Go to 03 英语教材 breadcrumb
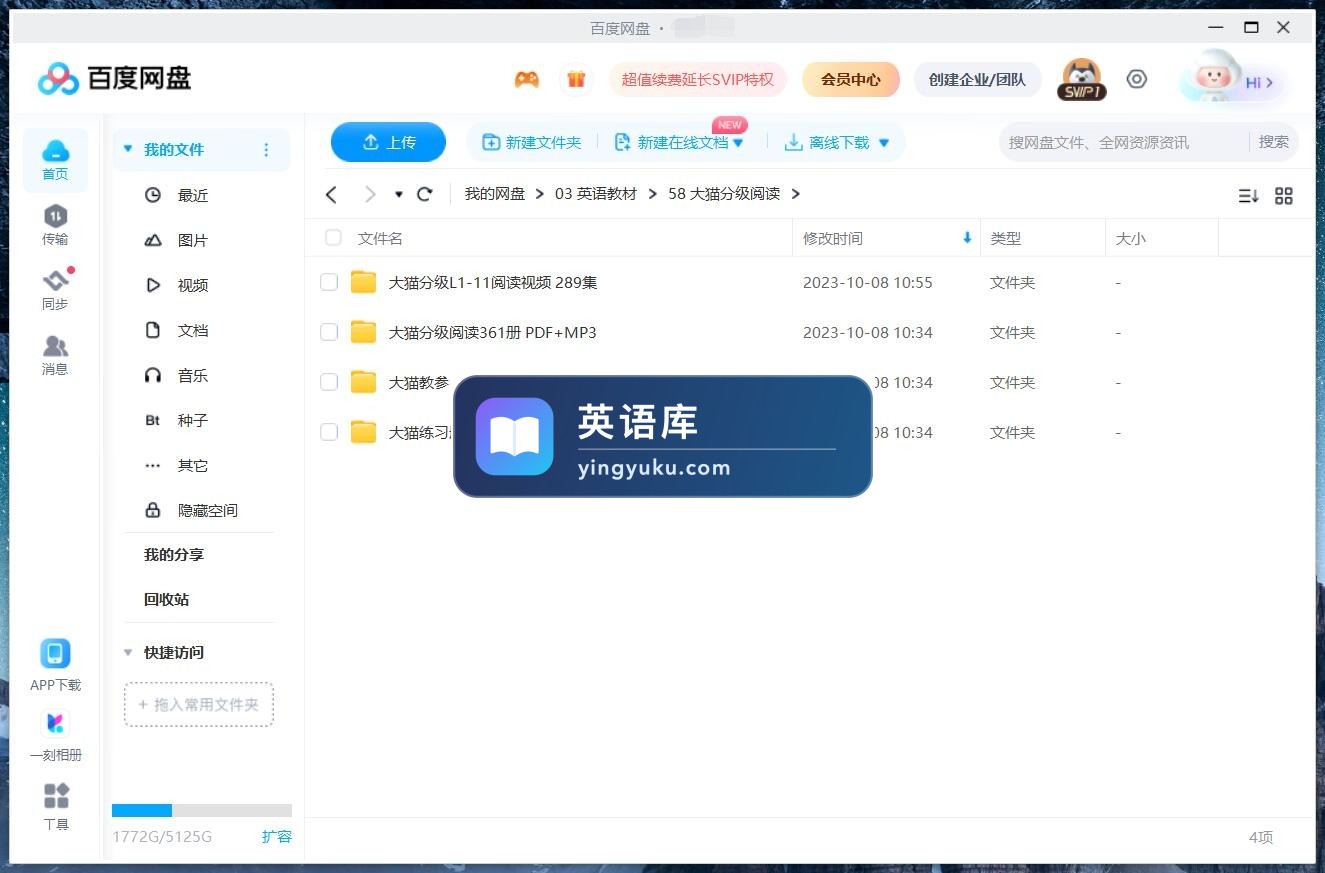Screen dimensions: 1325x873 click(596, 194)
